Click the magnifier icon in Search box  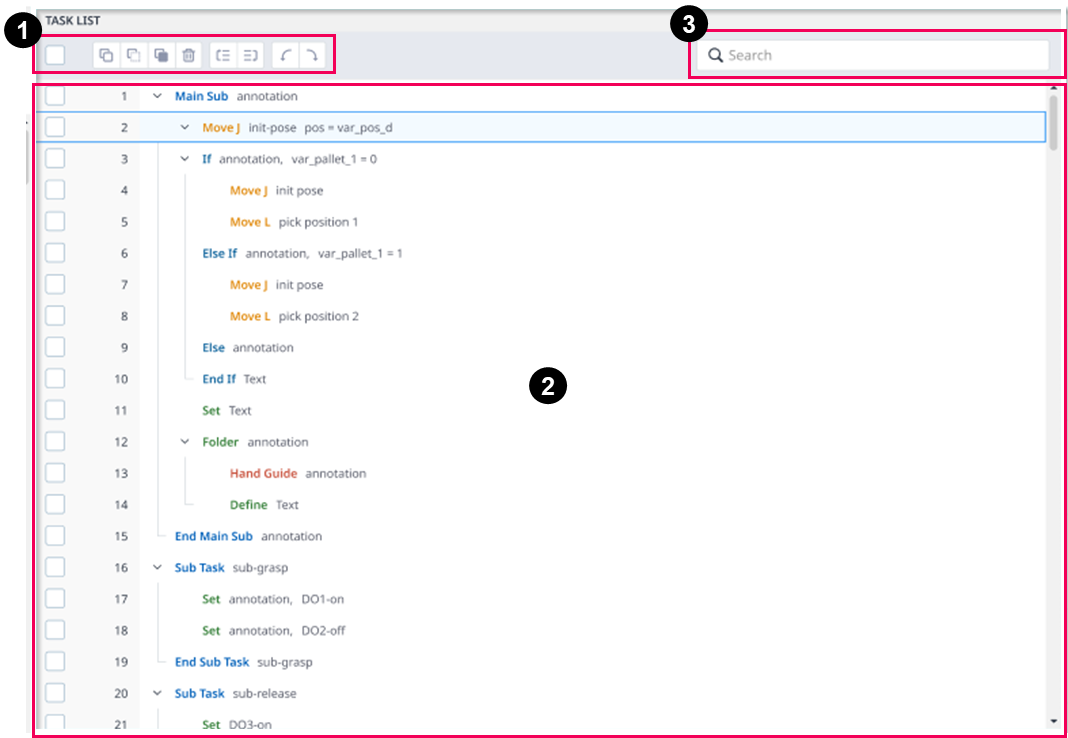coord(715,55)
